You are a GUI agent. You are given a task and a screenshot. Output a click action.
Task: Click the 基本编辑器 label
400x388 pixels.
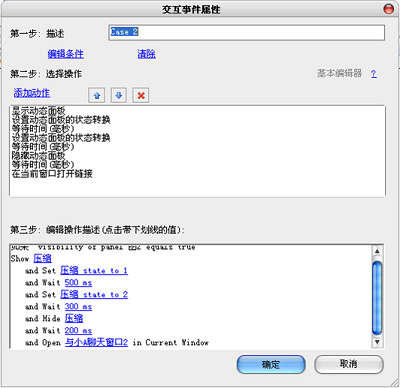[339, 73]
